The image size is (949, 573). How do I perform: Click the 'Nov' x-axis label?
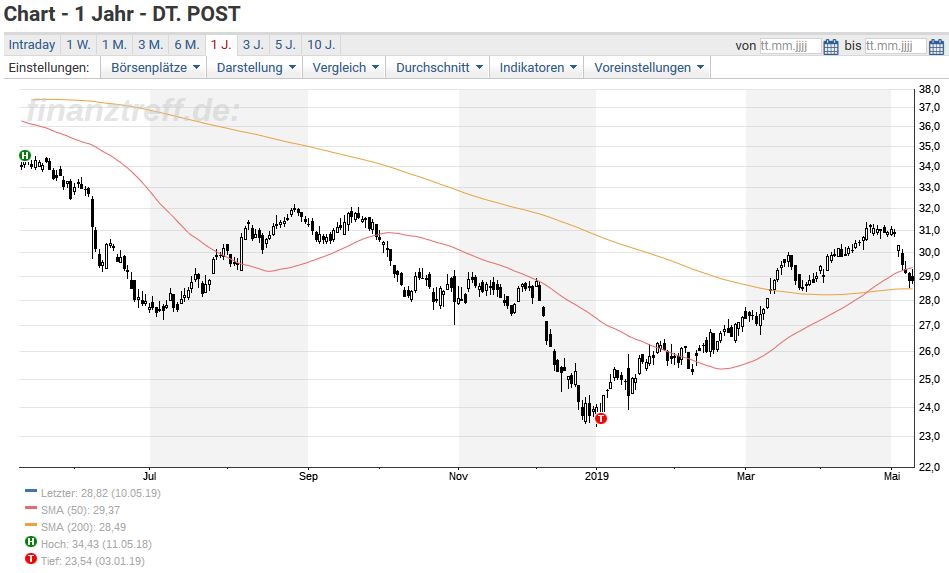tap(458, 476)
